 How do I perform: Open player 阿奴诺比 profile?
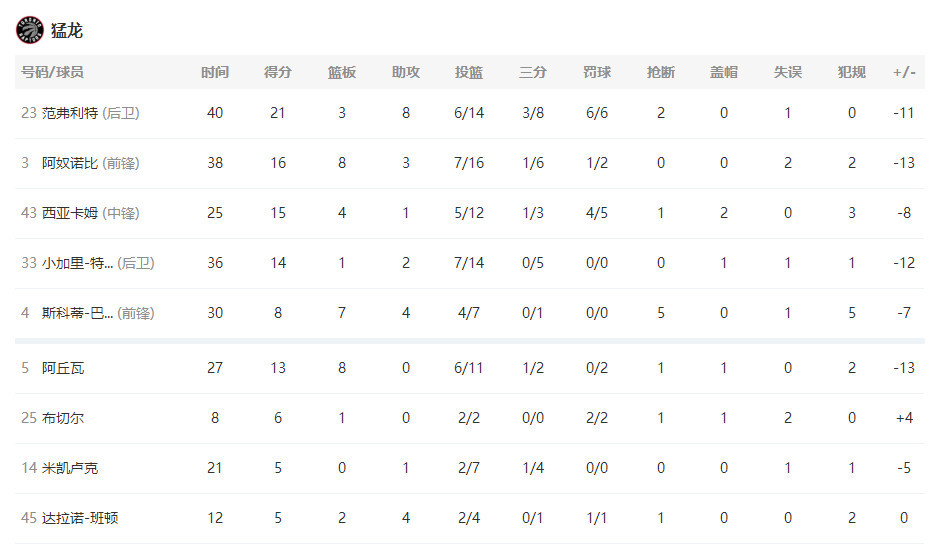coord(70,163)
